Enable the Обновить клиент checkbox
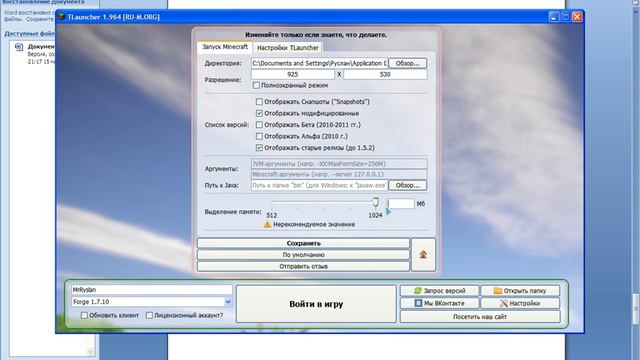640x360 pixels. coord(84,315)
